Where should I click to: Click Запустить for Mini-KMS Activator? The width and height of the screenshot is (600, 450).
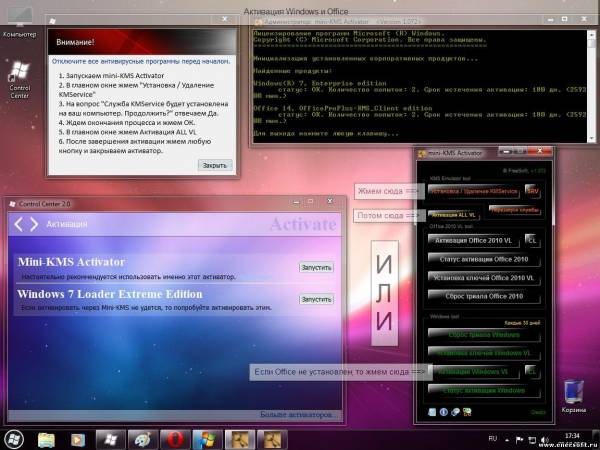316,267
